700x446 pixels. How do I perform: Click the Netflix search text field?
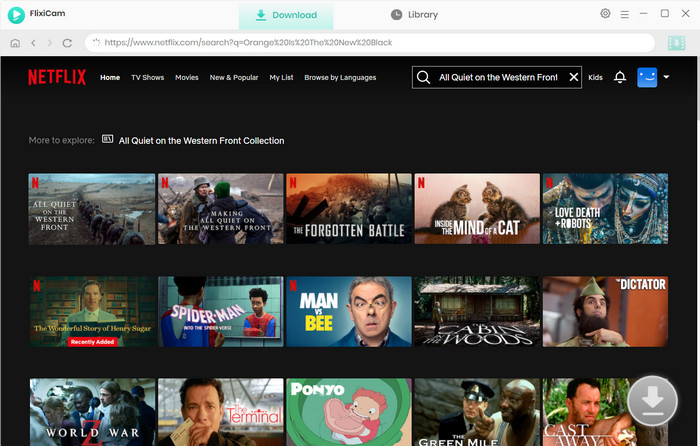pyautogui.click(x=498, y=77)
